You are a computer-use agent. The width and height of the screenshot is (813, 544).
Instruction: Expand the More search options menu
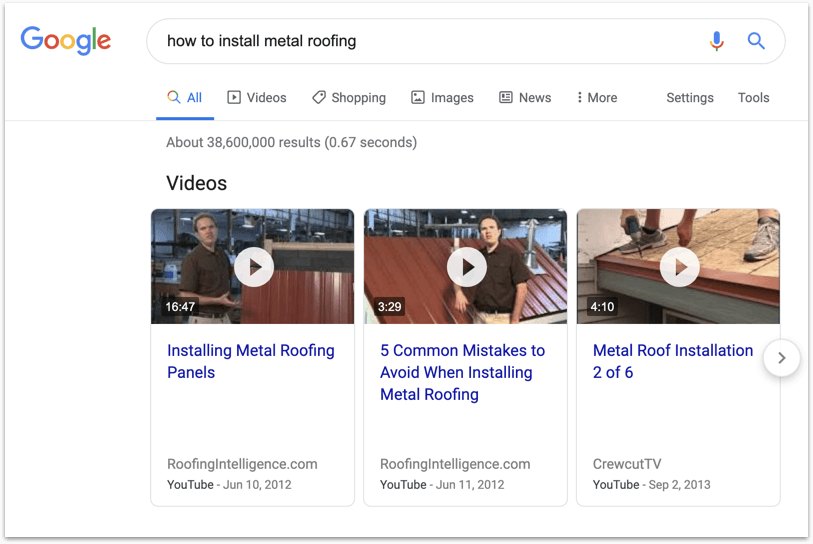tap(597, 98)
